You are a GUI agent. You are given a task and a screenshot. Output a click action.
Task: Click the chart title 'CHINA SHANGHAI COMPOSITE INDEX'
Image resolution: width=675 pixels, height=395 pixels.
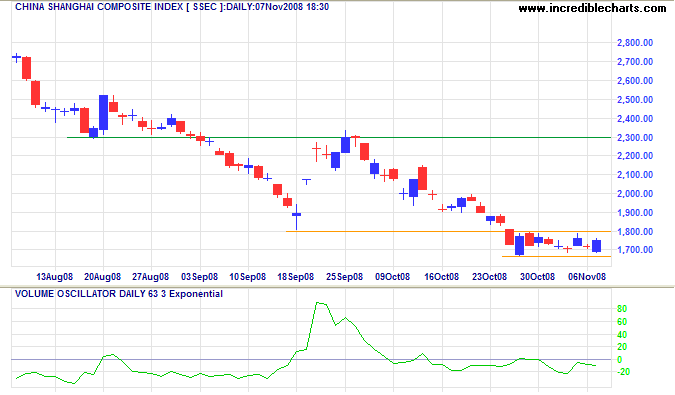point(99,7)
